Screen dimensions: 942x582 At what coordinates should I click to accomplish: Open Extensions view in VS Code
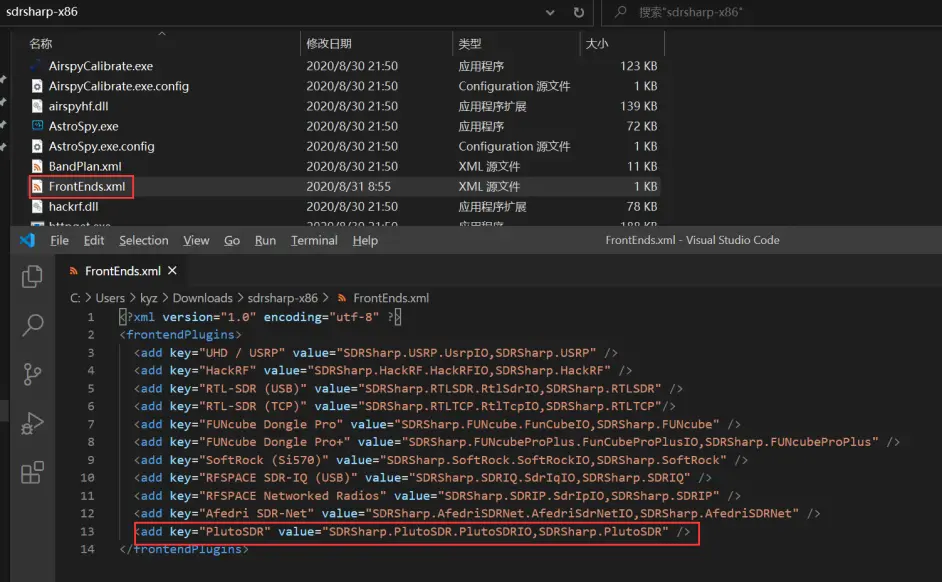pos(32,472)
